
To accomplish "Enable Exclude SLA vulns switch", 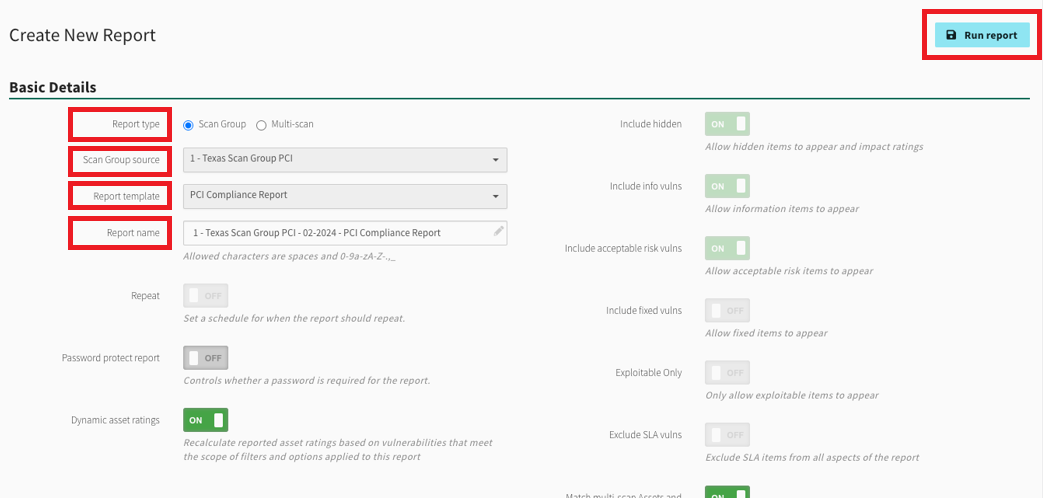I will tap(727, 434).
